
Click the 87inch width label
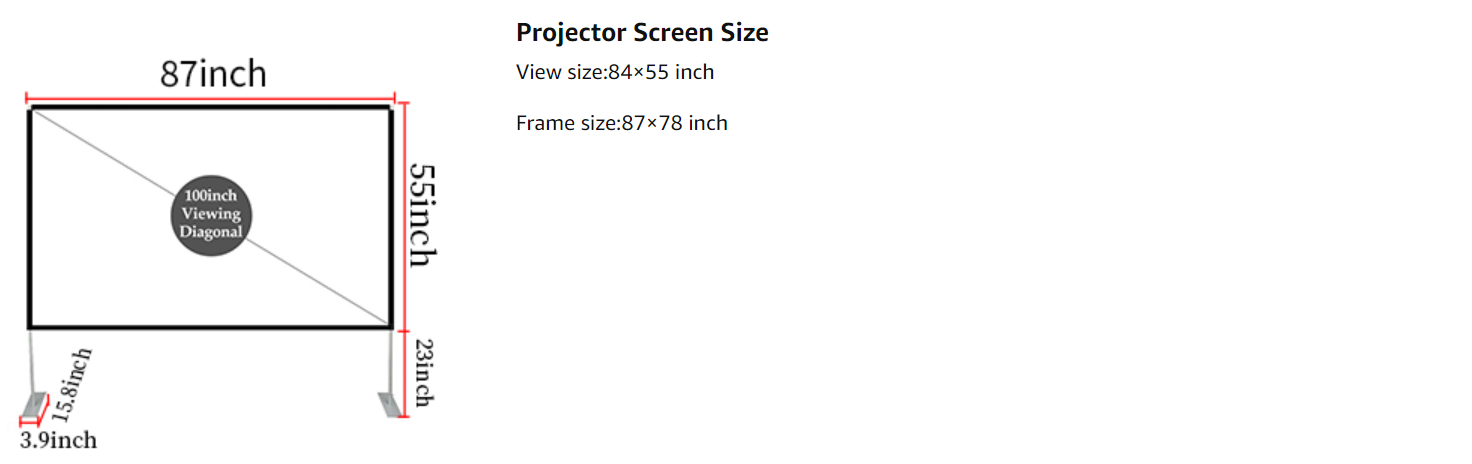click(x=214, y=74)
